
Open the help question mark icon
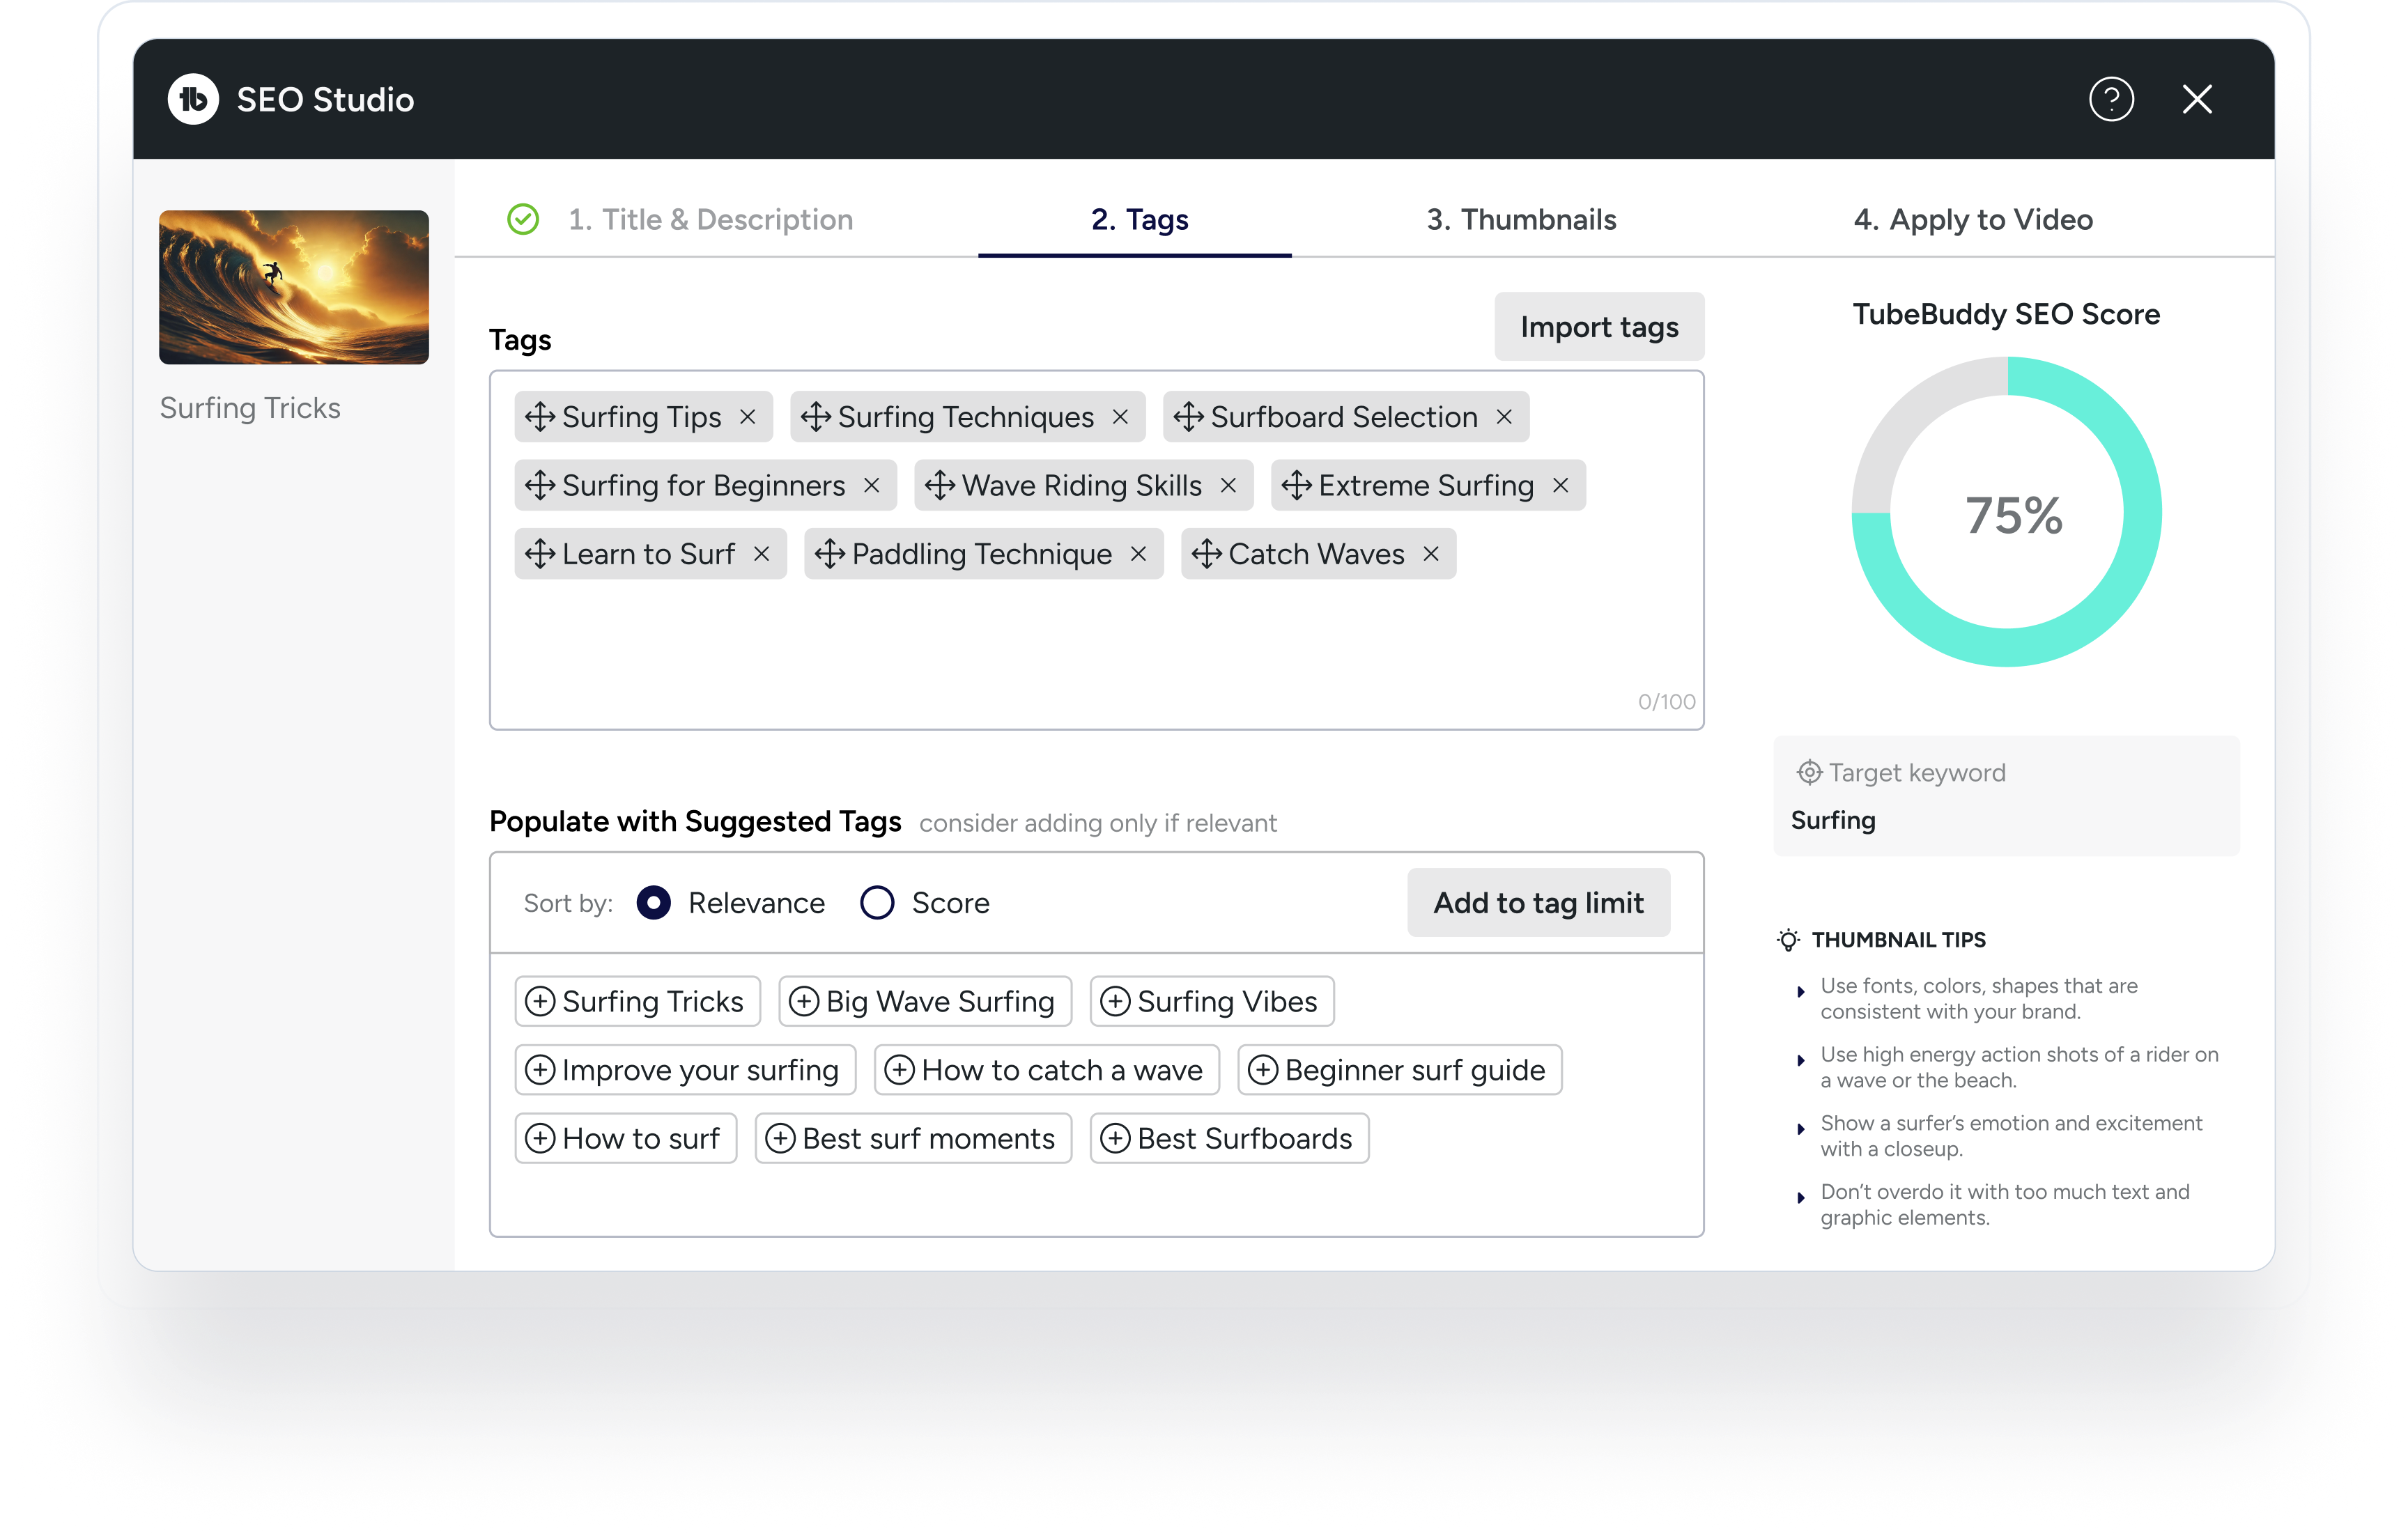click(2111, 99)
